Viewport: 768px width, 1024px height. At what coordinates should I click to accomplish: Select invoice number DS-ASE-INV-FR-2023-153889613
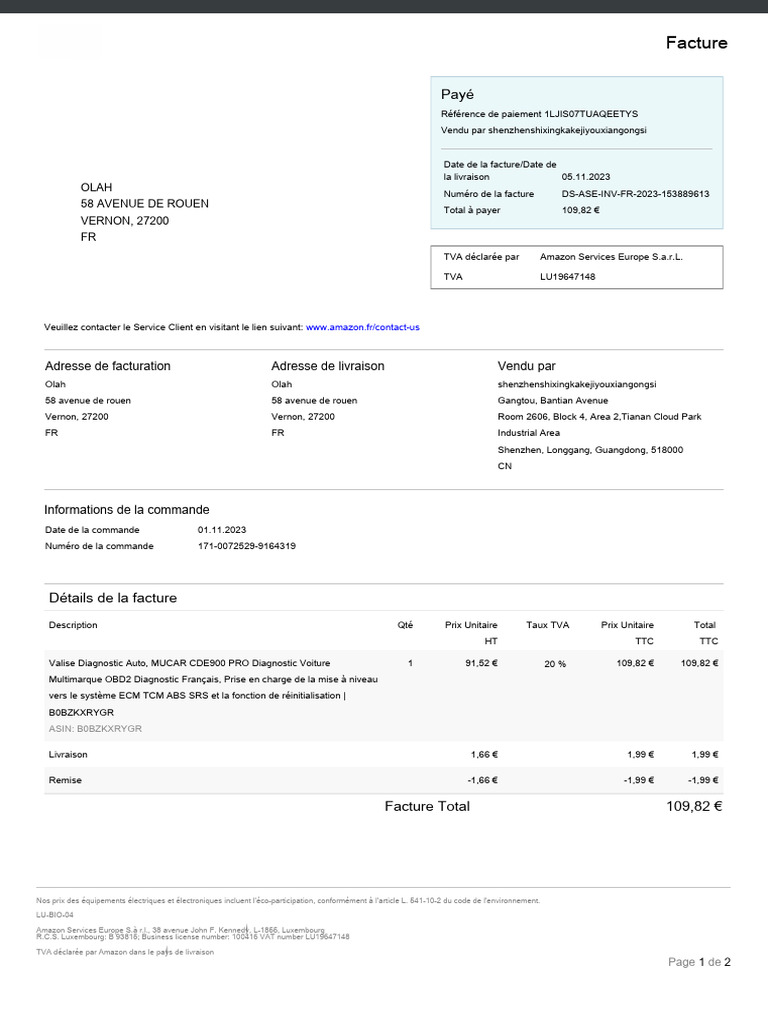635,194
